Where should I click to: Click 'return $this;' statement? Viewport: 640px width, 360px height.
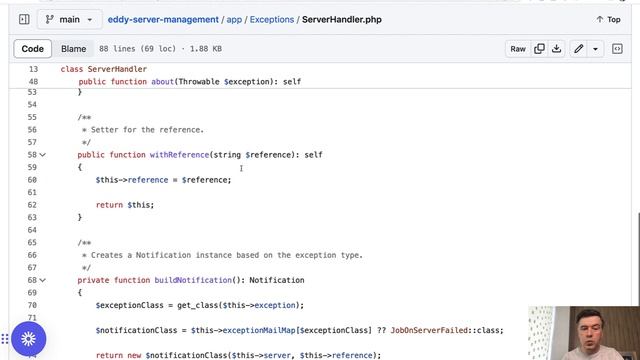pyautogui.click(x=125, y=205)
